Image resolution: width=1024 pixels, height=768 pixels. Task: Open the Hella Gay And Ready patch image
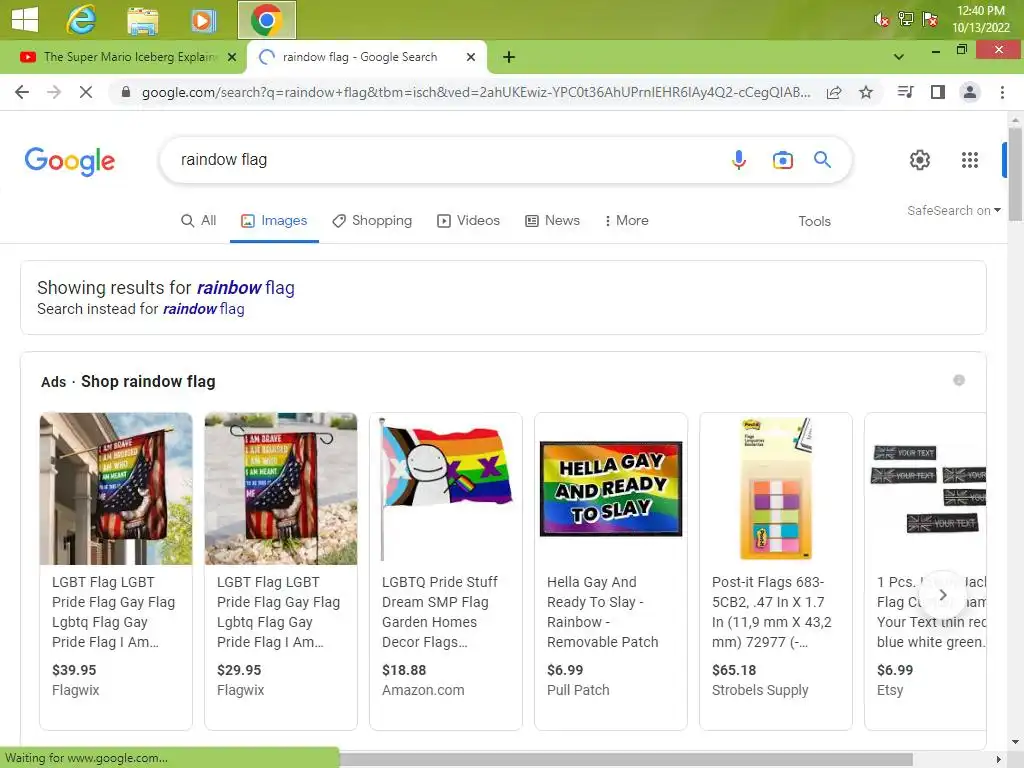click(x=611, y=488)
